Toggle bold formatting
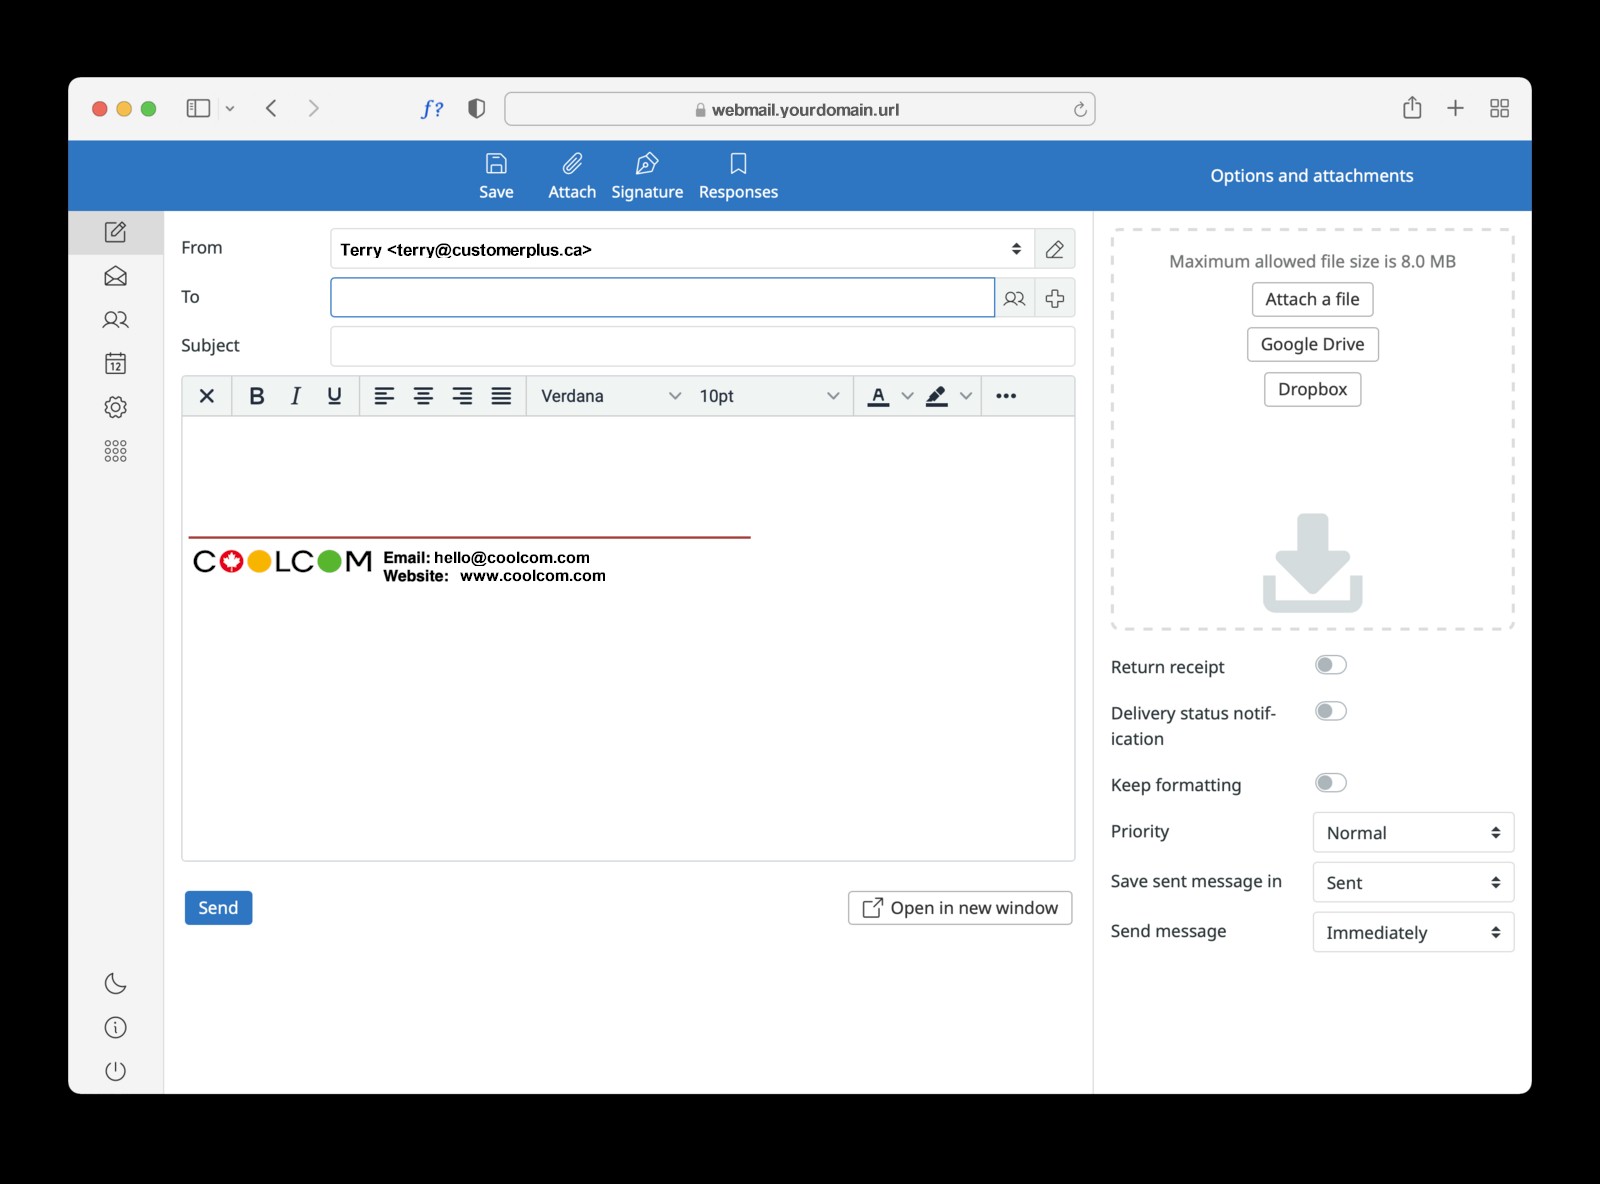 pos(257,396)
